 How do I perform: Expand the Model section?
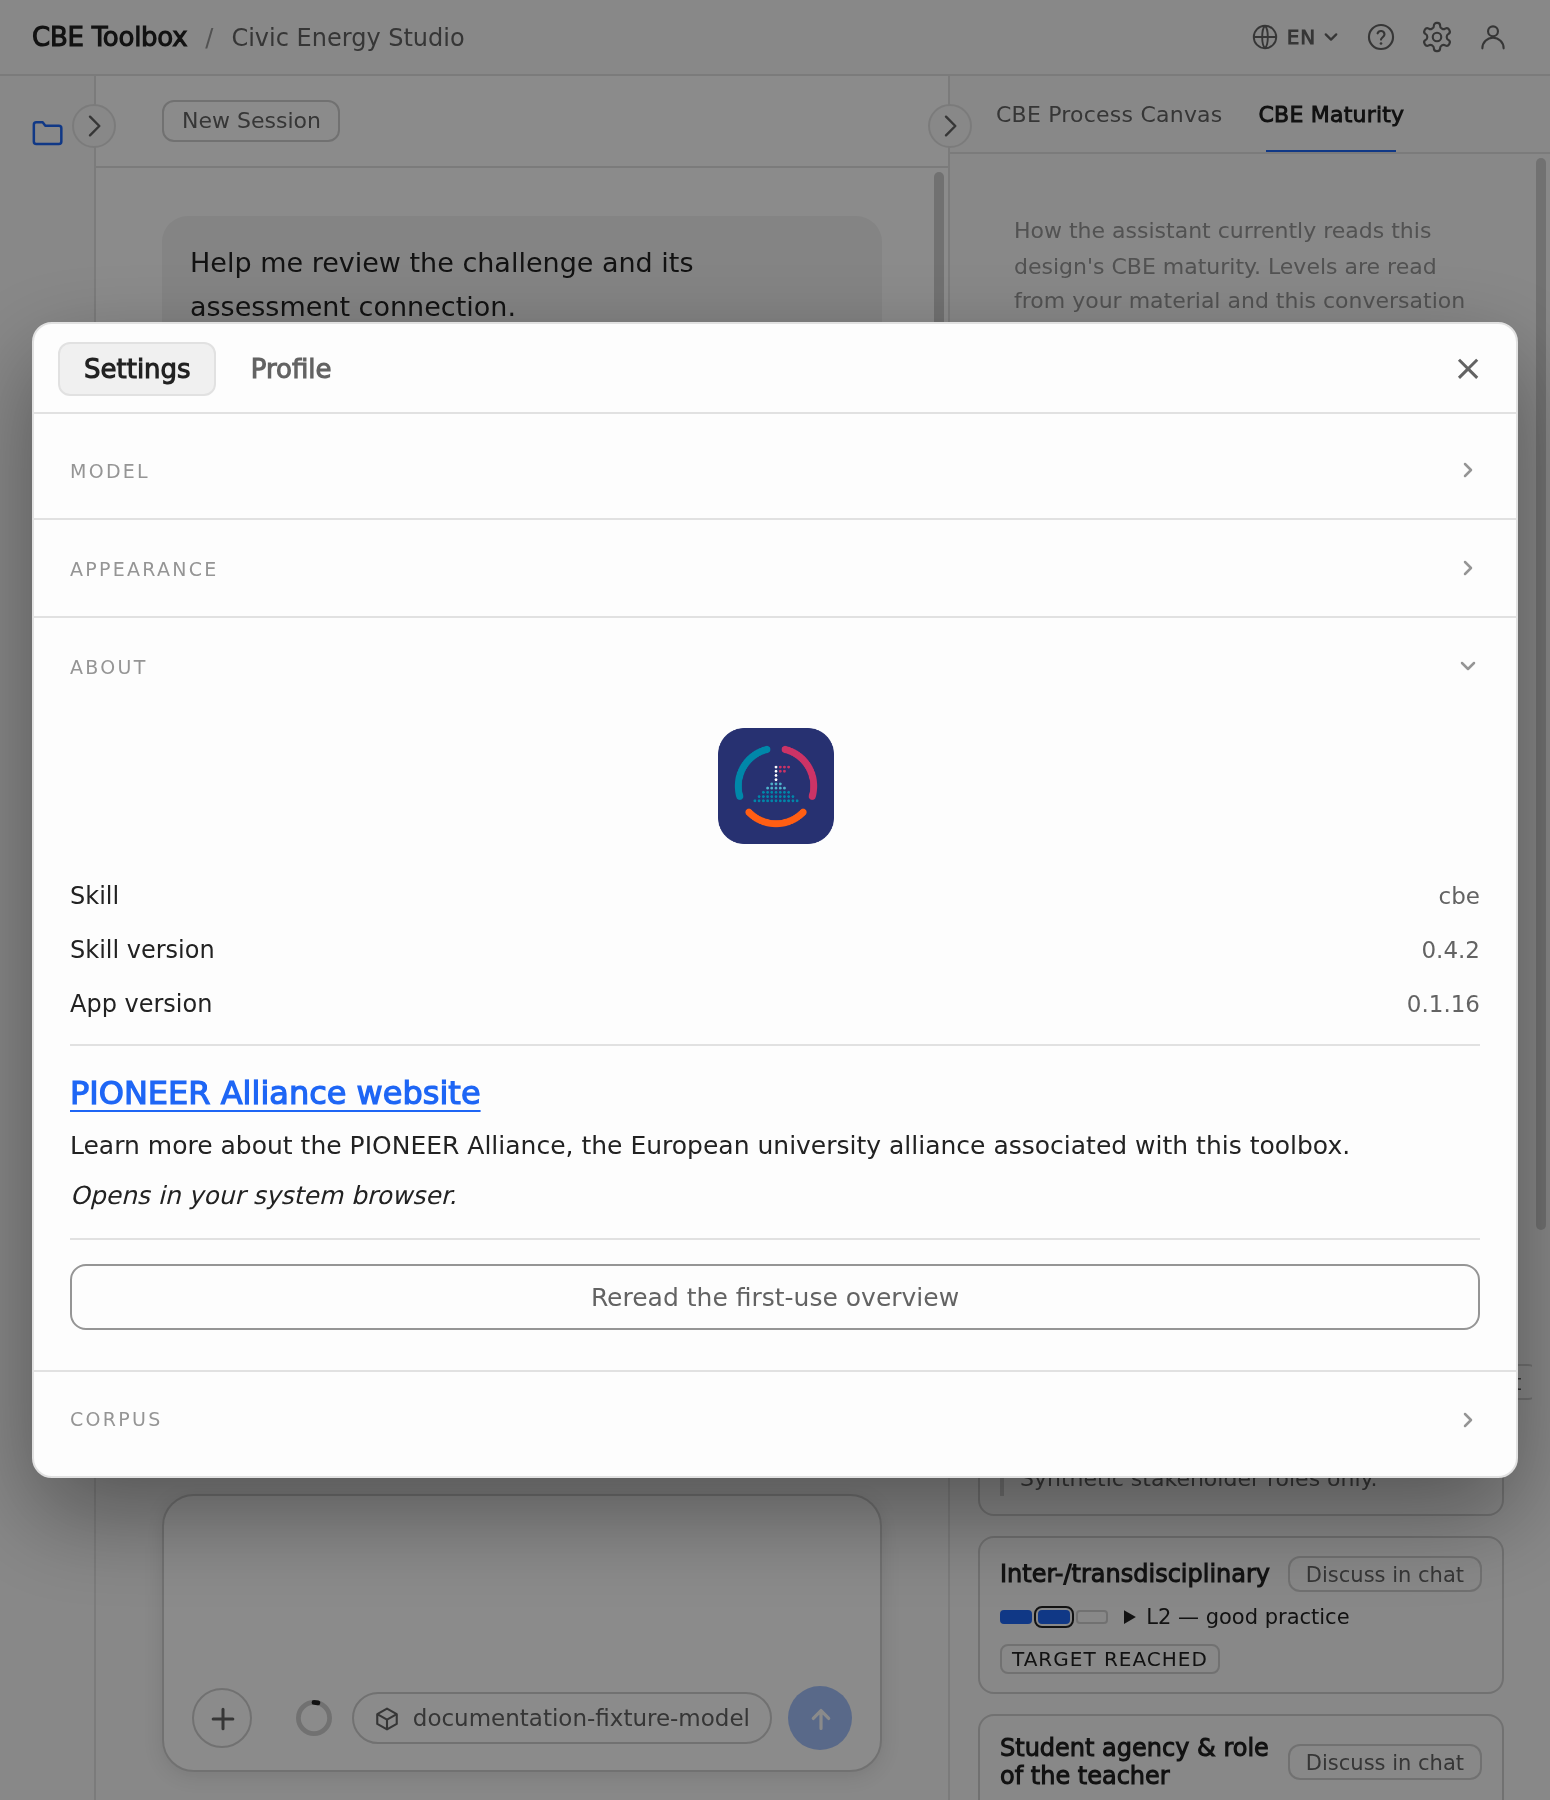[x=775, y=471]
